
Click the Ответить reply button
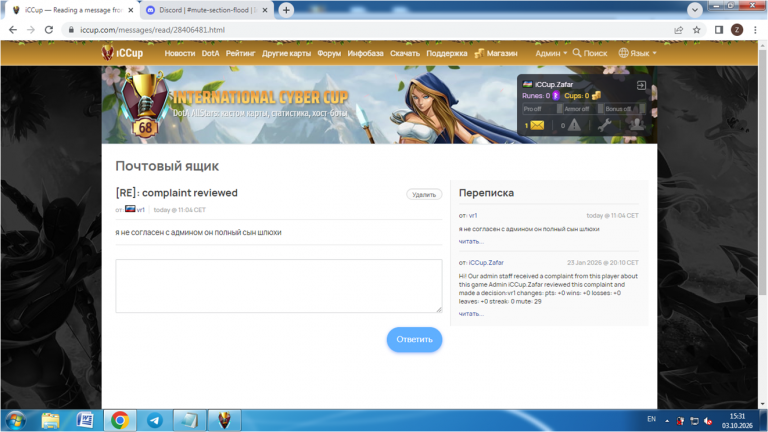coord(414,339)
